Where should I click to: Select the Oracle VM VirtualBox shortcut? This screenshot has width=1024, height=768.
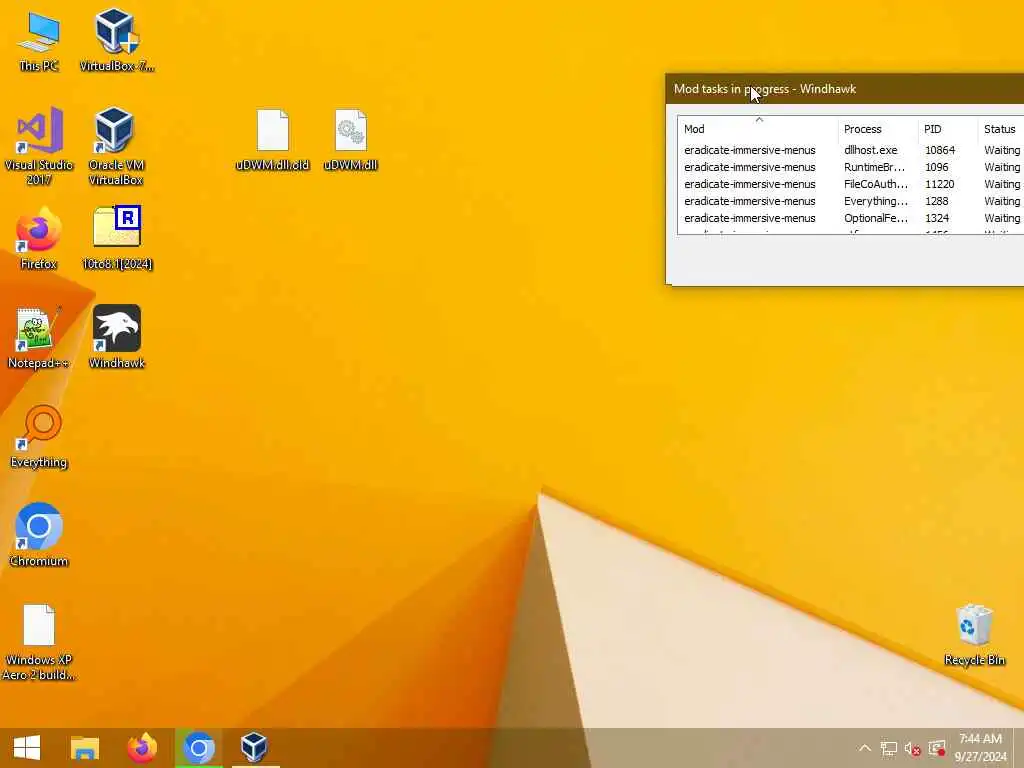click(x=116, y=146)
